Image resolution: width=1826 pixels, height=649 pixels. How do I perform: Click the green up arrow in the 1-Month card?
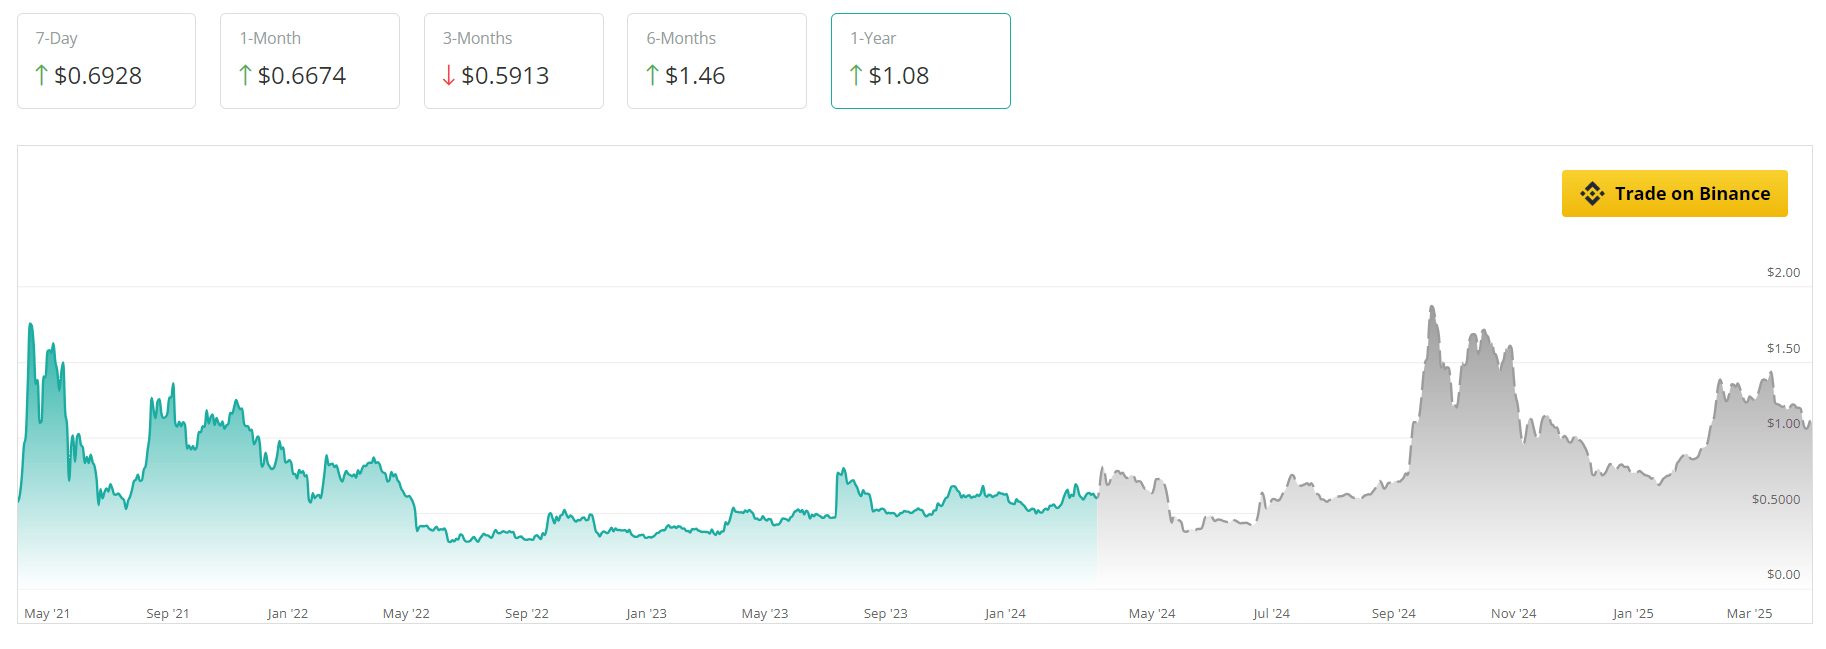point(245,75)
